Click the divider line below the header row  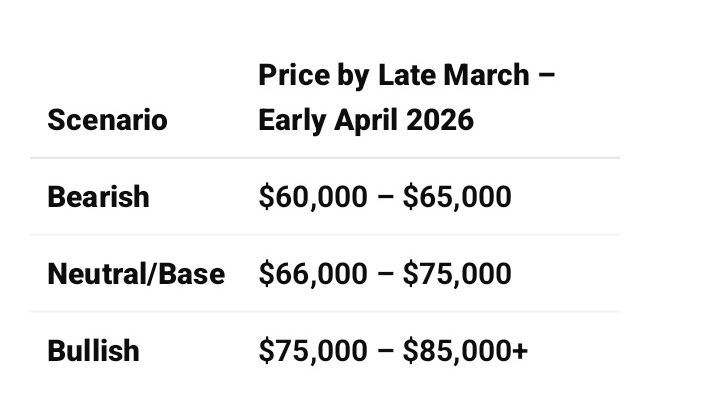pos(325,158)
